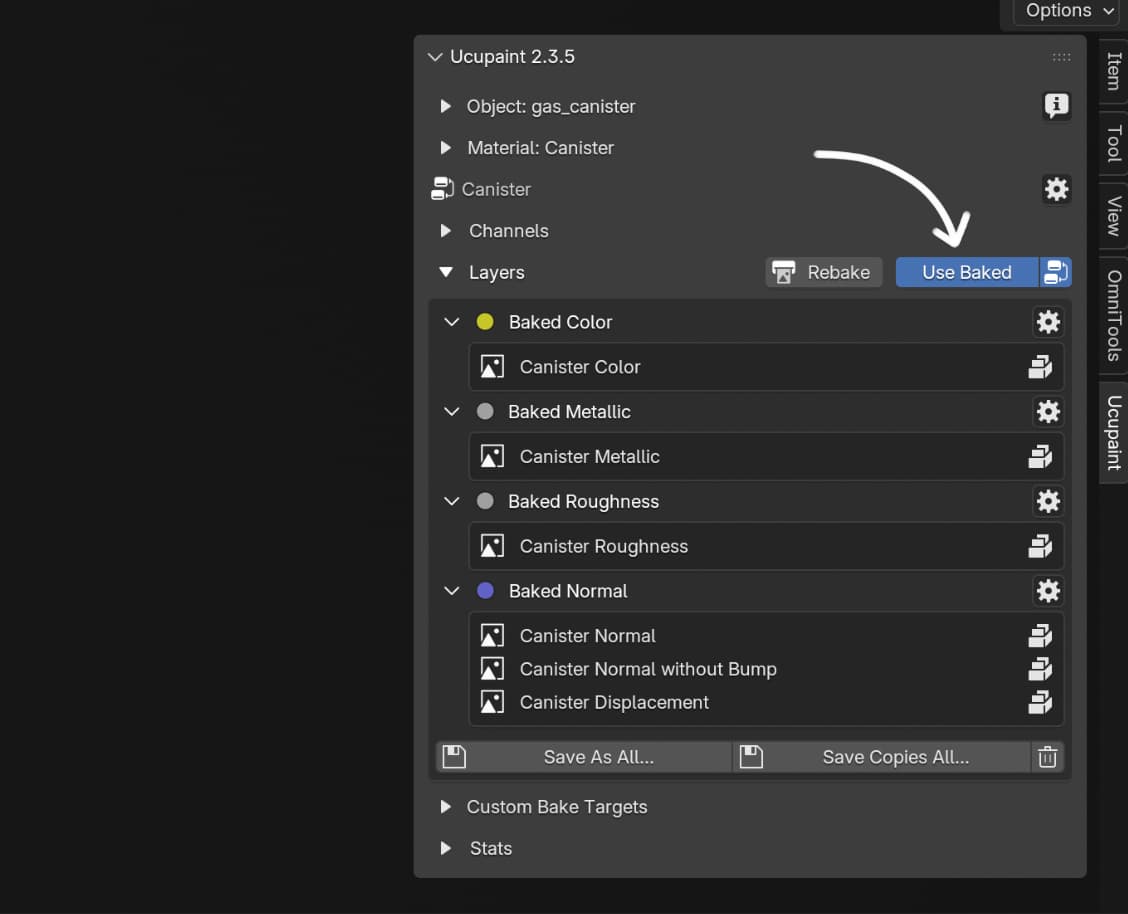
Task: Click save icon on Canister Normal without Bump
Action: point(1040,669)
